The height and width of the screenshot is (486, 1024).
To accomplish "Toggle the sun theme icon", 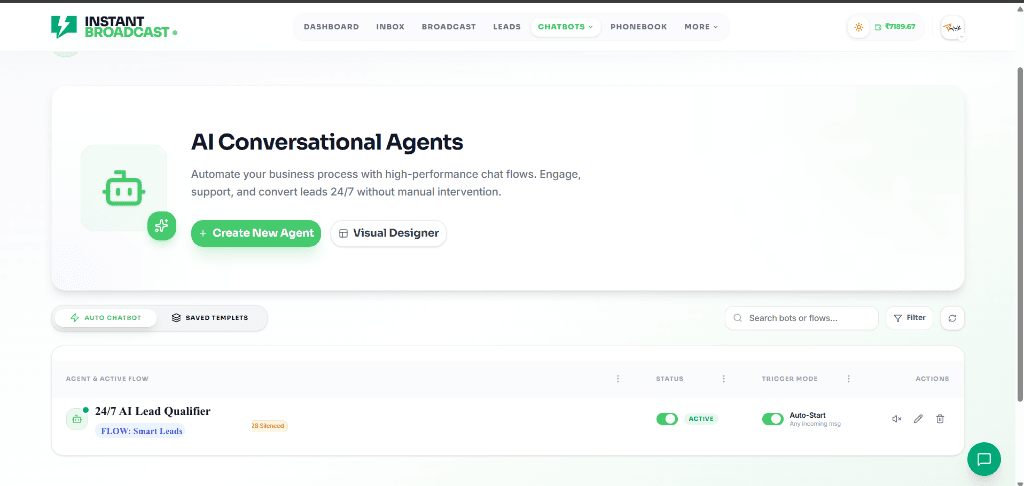I will point(858,27).
